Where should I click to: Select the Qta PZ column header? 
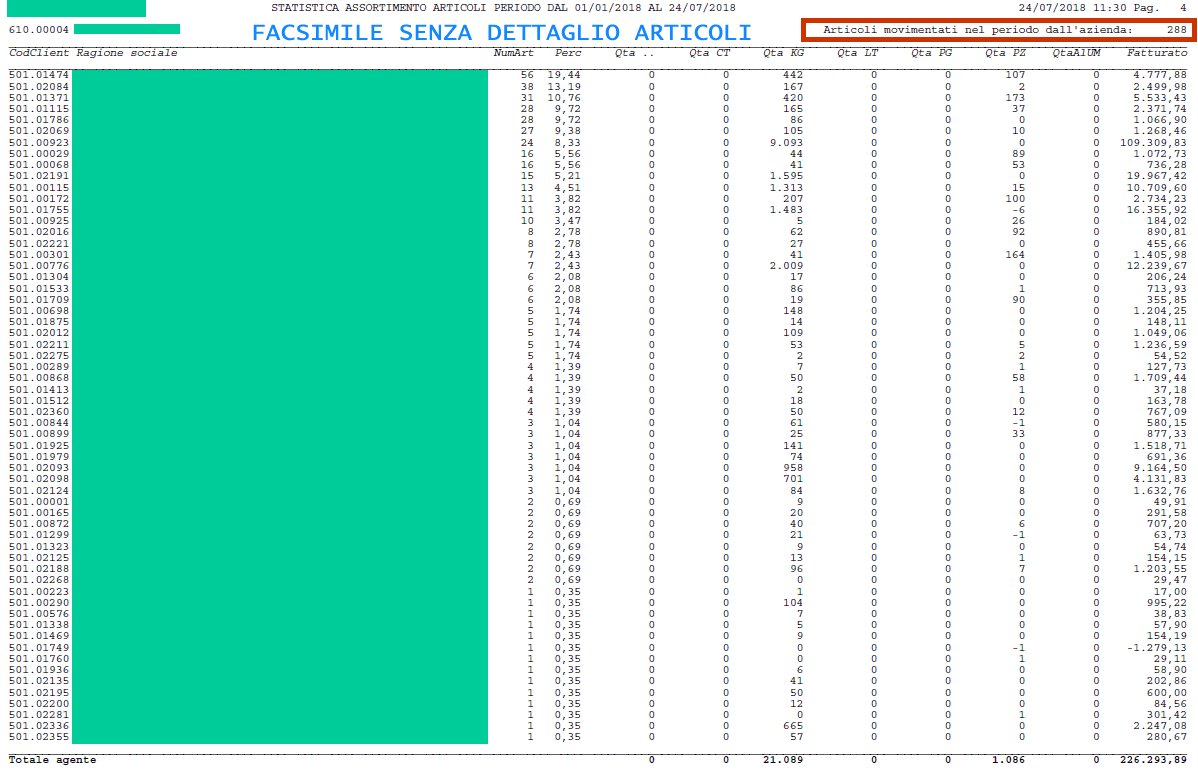pos(1005,52)
